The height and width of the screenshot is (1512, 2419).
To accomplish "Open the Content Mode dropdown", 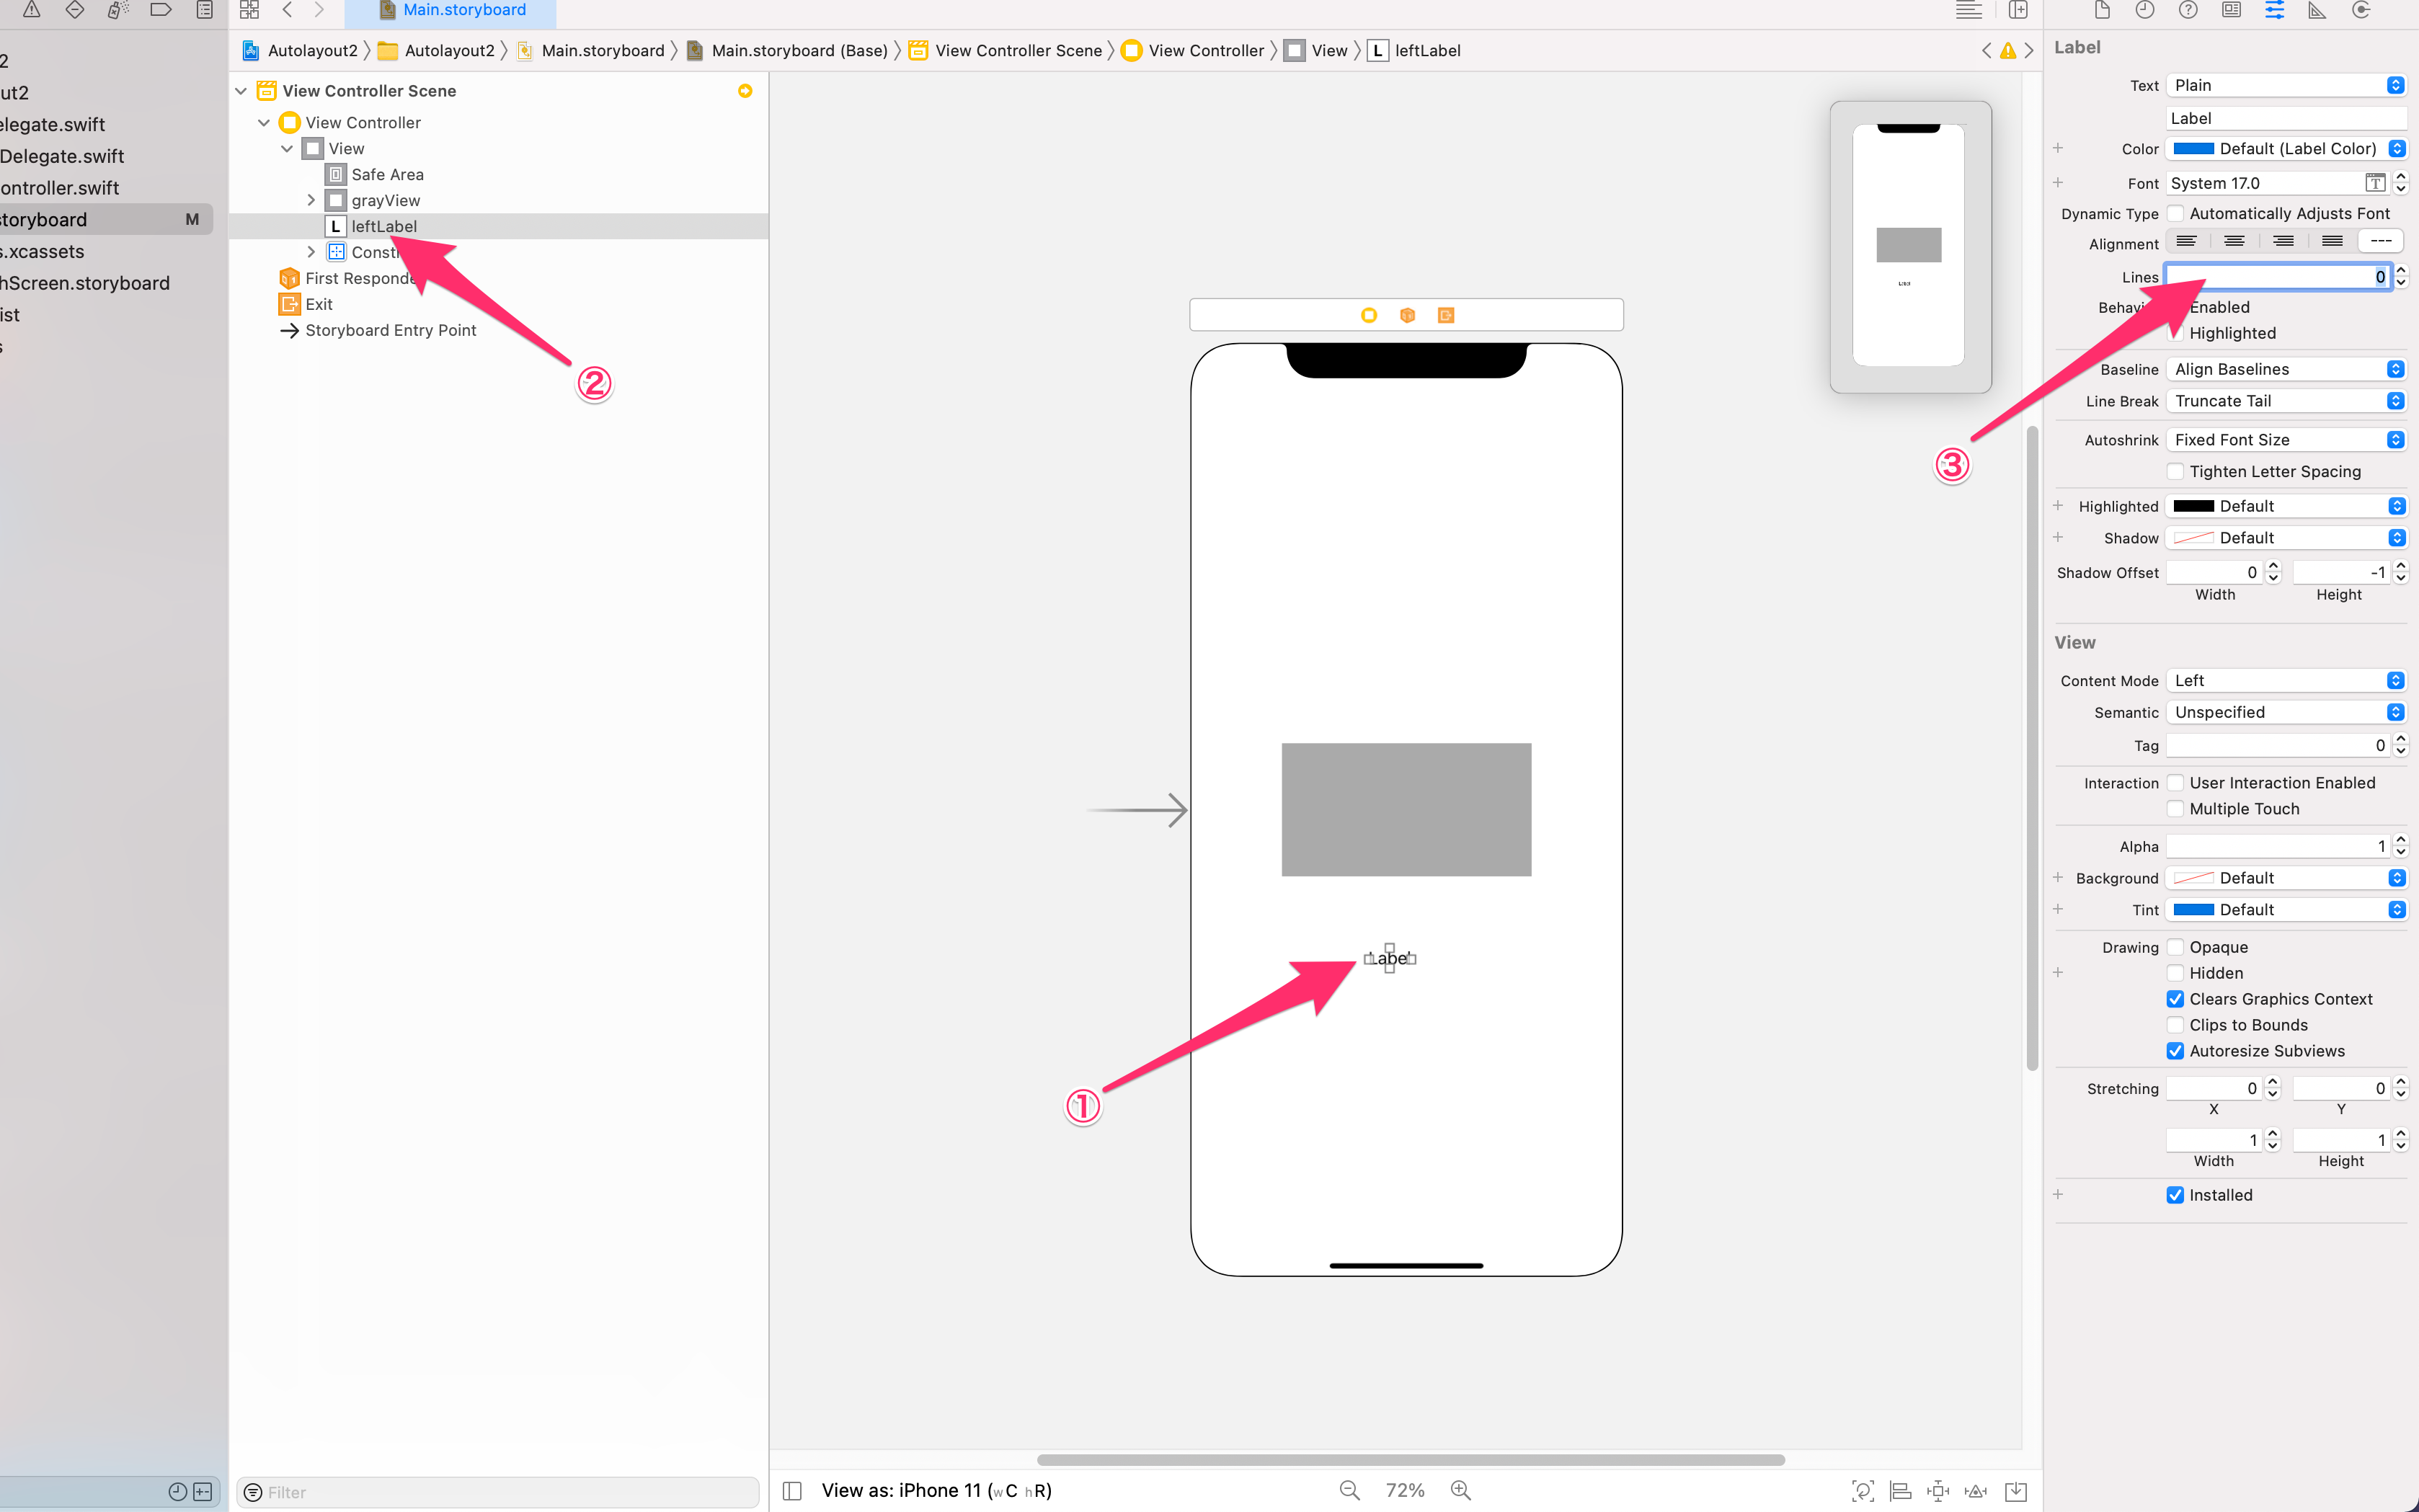I will (2286, 680).
